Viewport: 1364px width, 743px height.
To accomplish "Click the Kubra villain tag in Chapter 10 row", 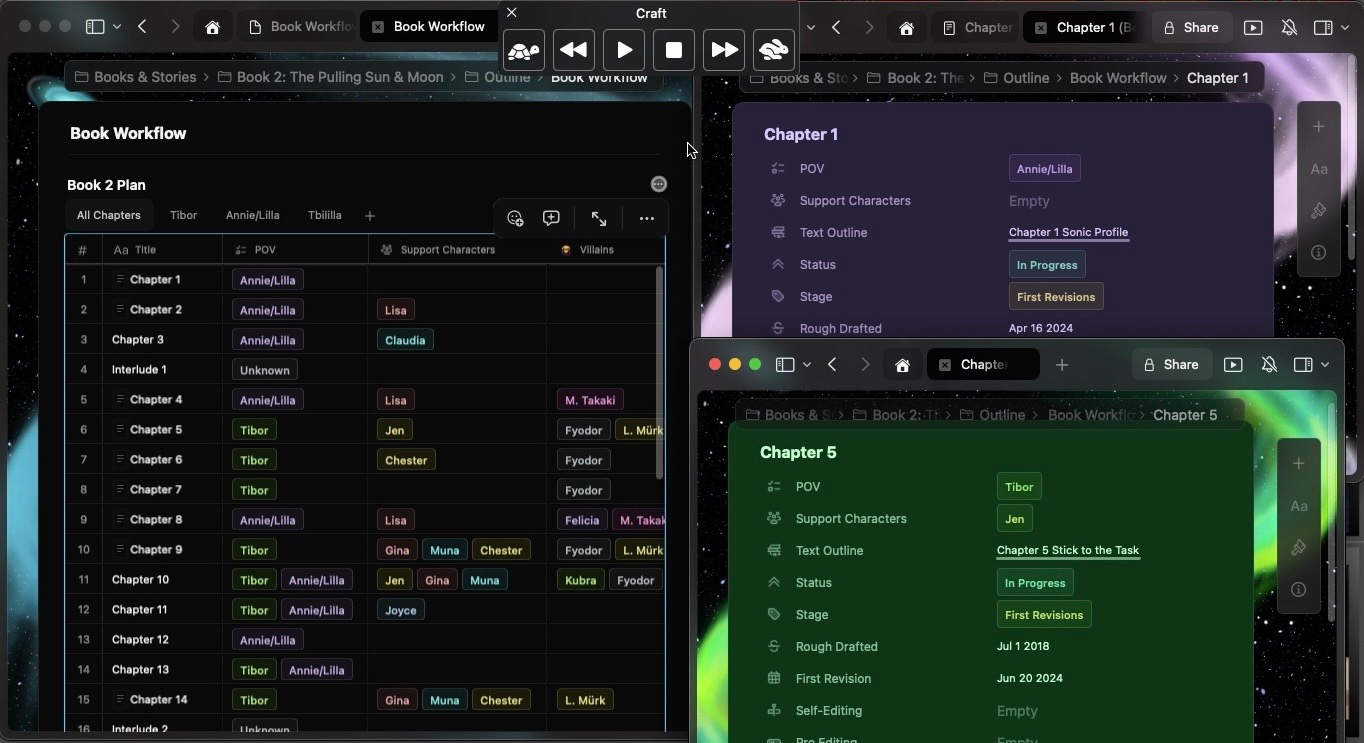I will click(580, 580).
